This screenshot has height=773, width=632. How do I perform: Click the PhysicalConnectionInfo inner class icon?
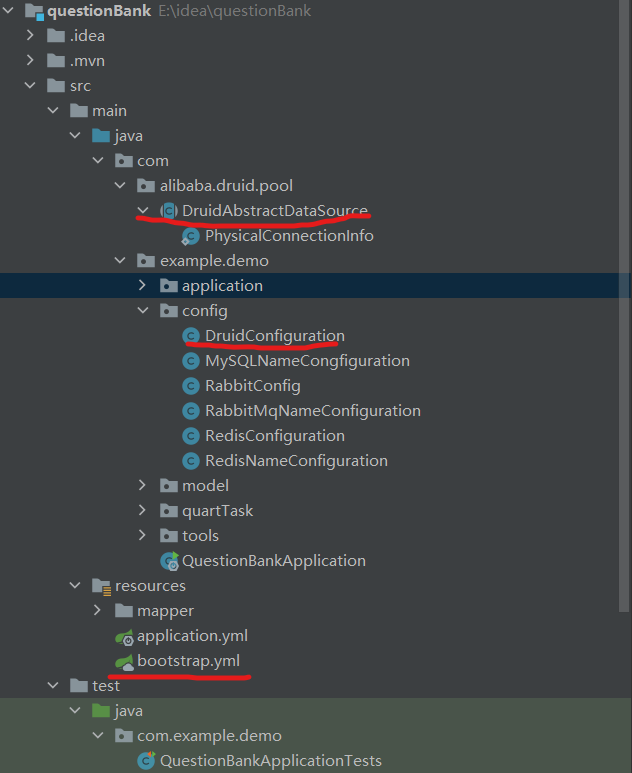point(190,236)
